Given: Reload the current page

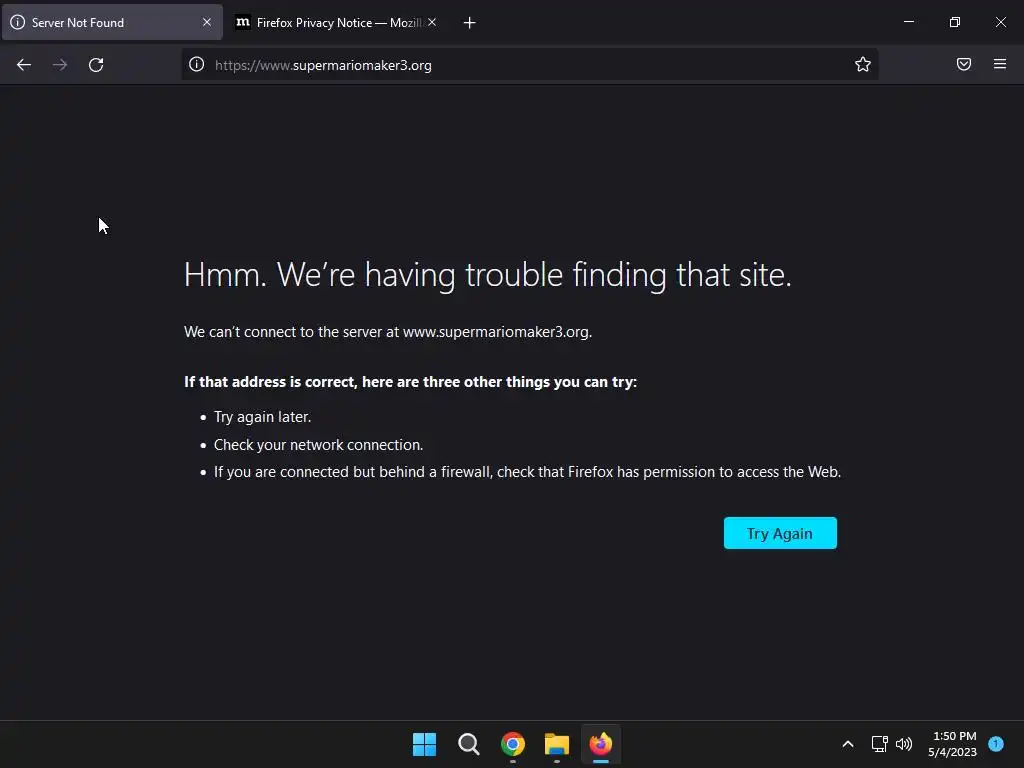Looking at the screenshot, I should tap(96, 65).
